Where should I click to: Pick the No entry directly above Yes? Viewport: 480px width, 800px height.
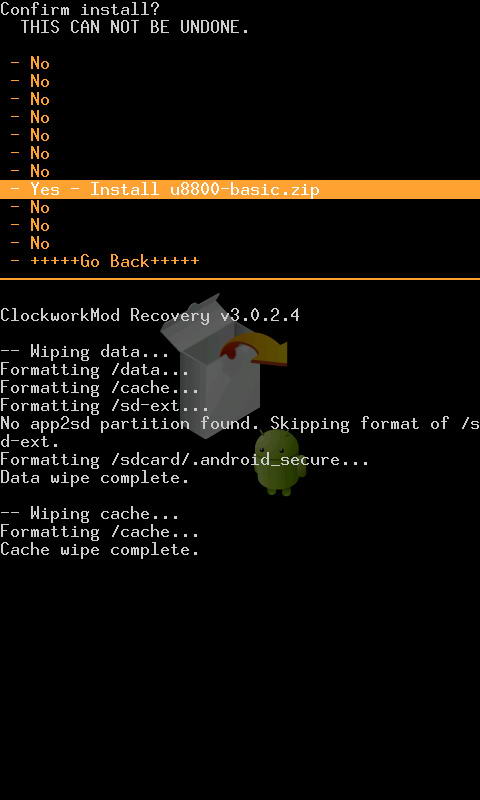click(30, 171)
